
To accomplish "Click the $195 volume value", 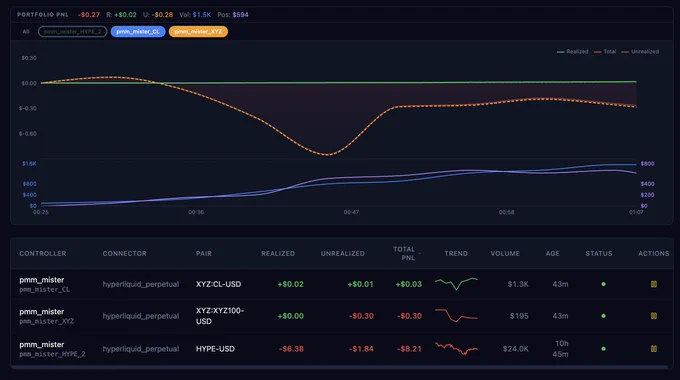I will pyautogui.click(x=519, y=316).
